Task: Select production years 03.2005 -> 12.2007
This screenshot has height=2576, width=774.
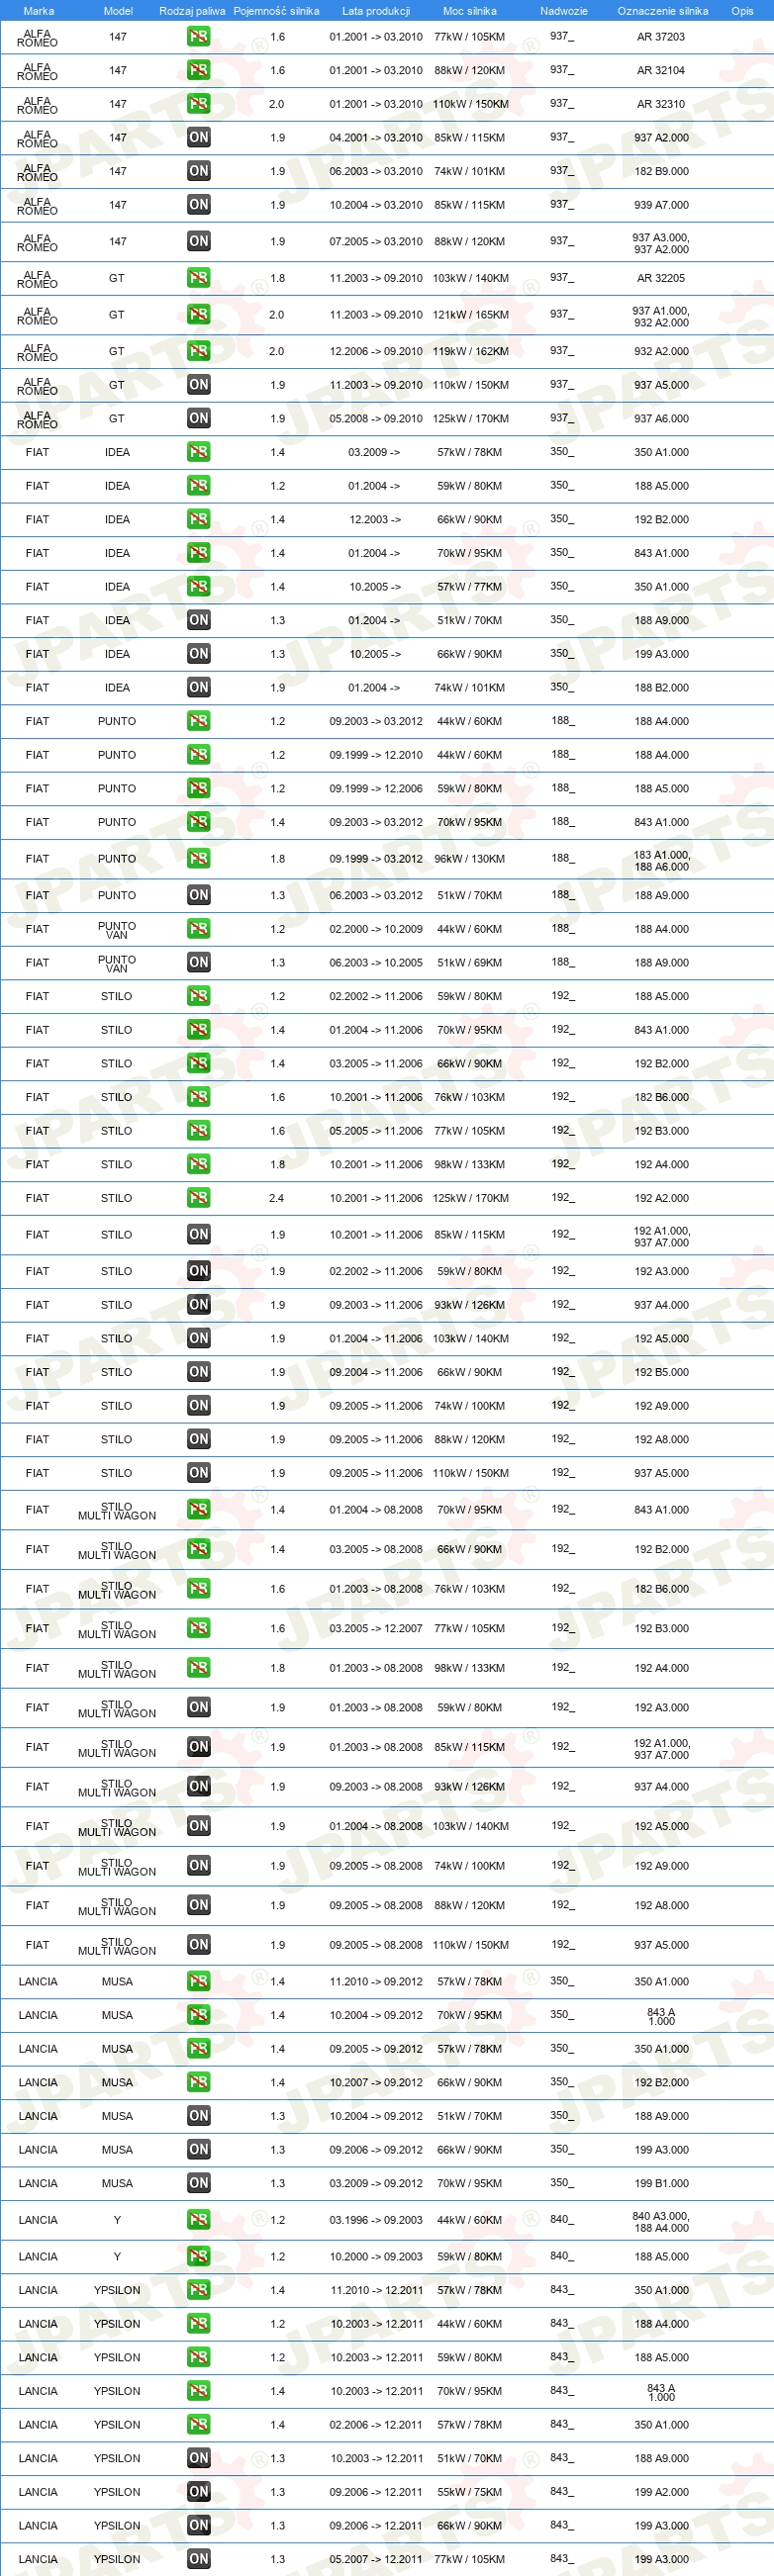Action: 376,1628
